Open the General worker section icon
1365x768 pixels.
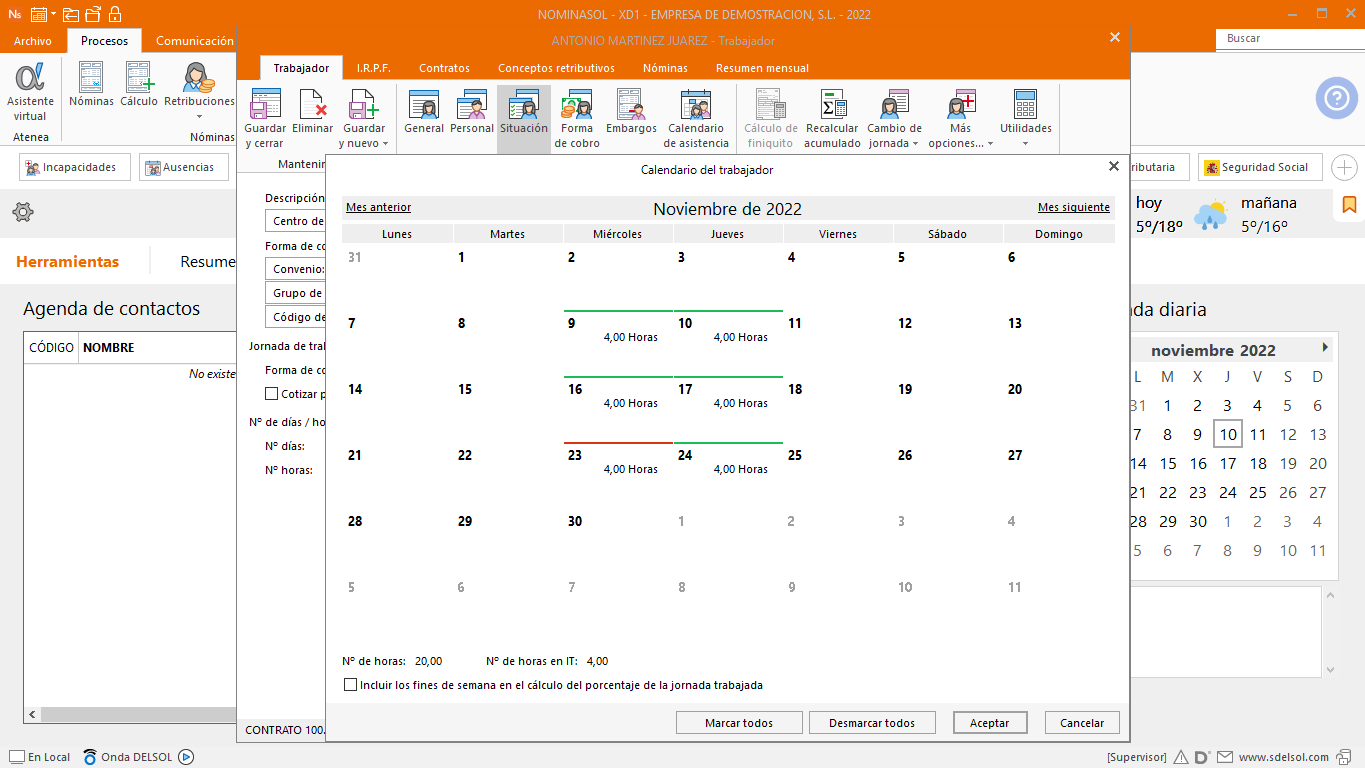click(x=424, y=105)
